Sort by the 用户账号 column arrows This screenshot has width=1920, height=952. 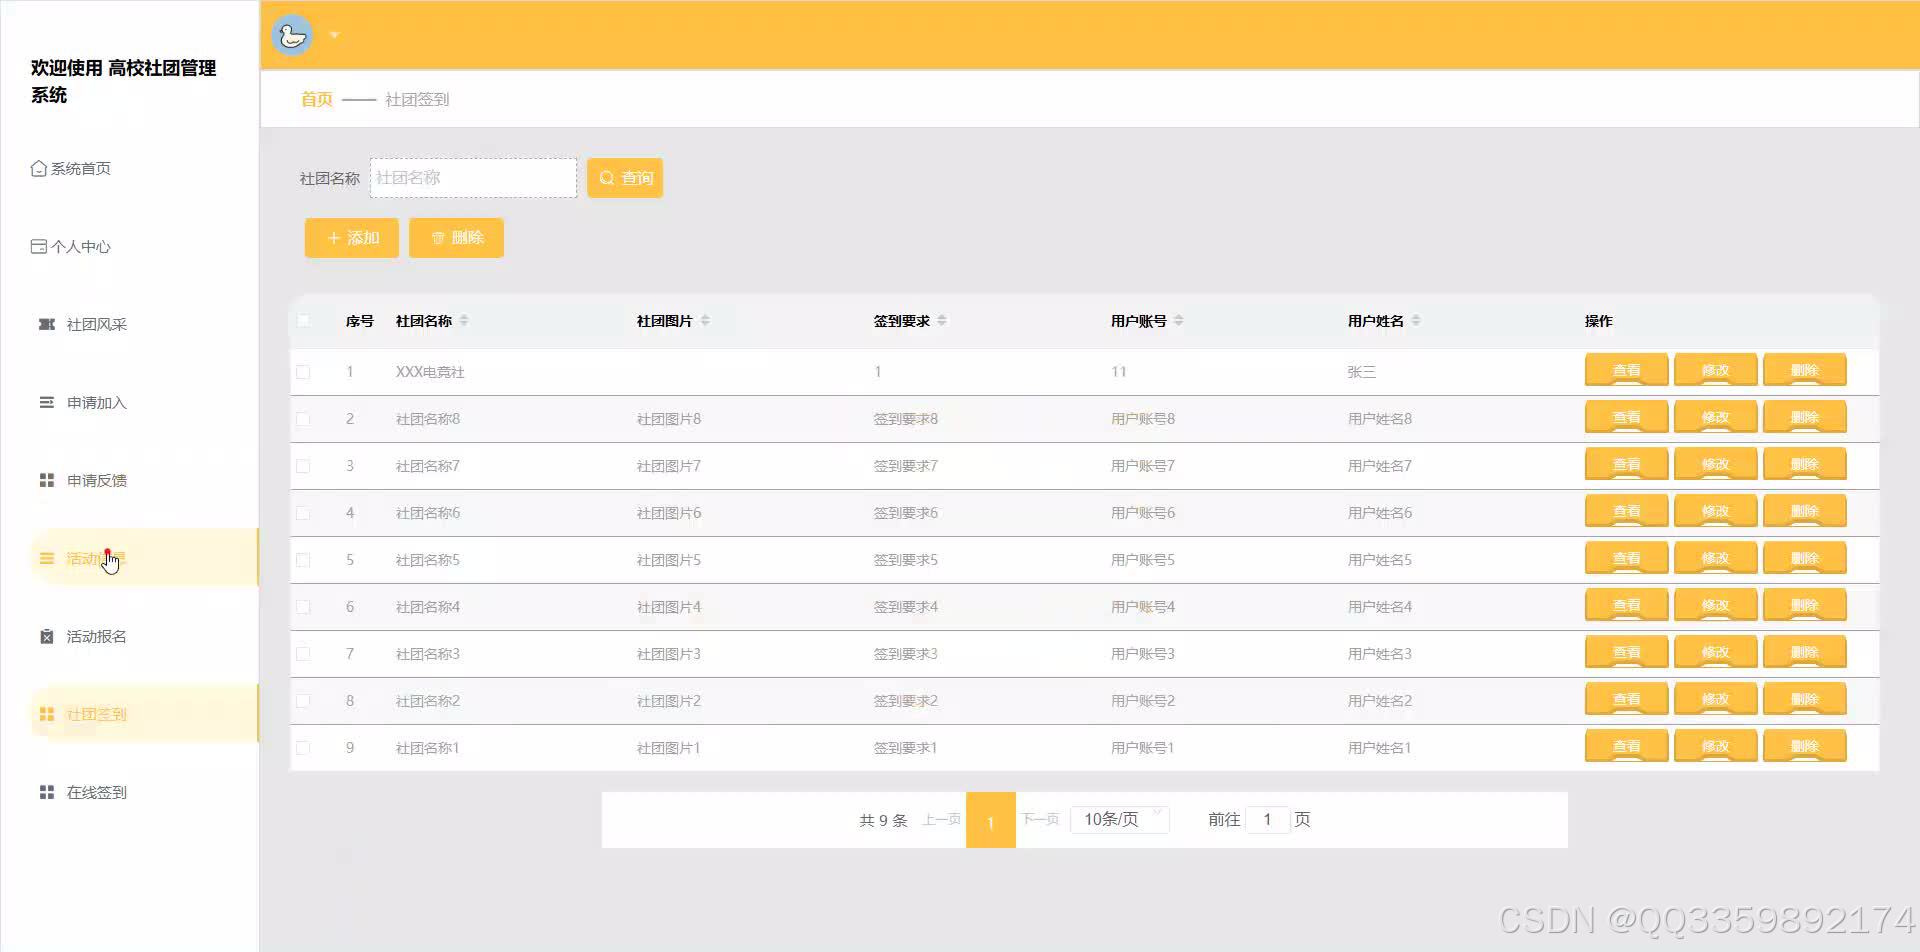(x=1179, y=321)
